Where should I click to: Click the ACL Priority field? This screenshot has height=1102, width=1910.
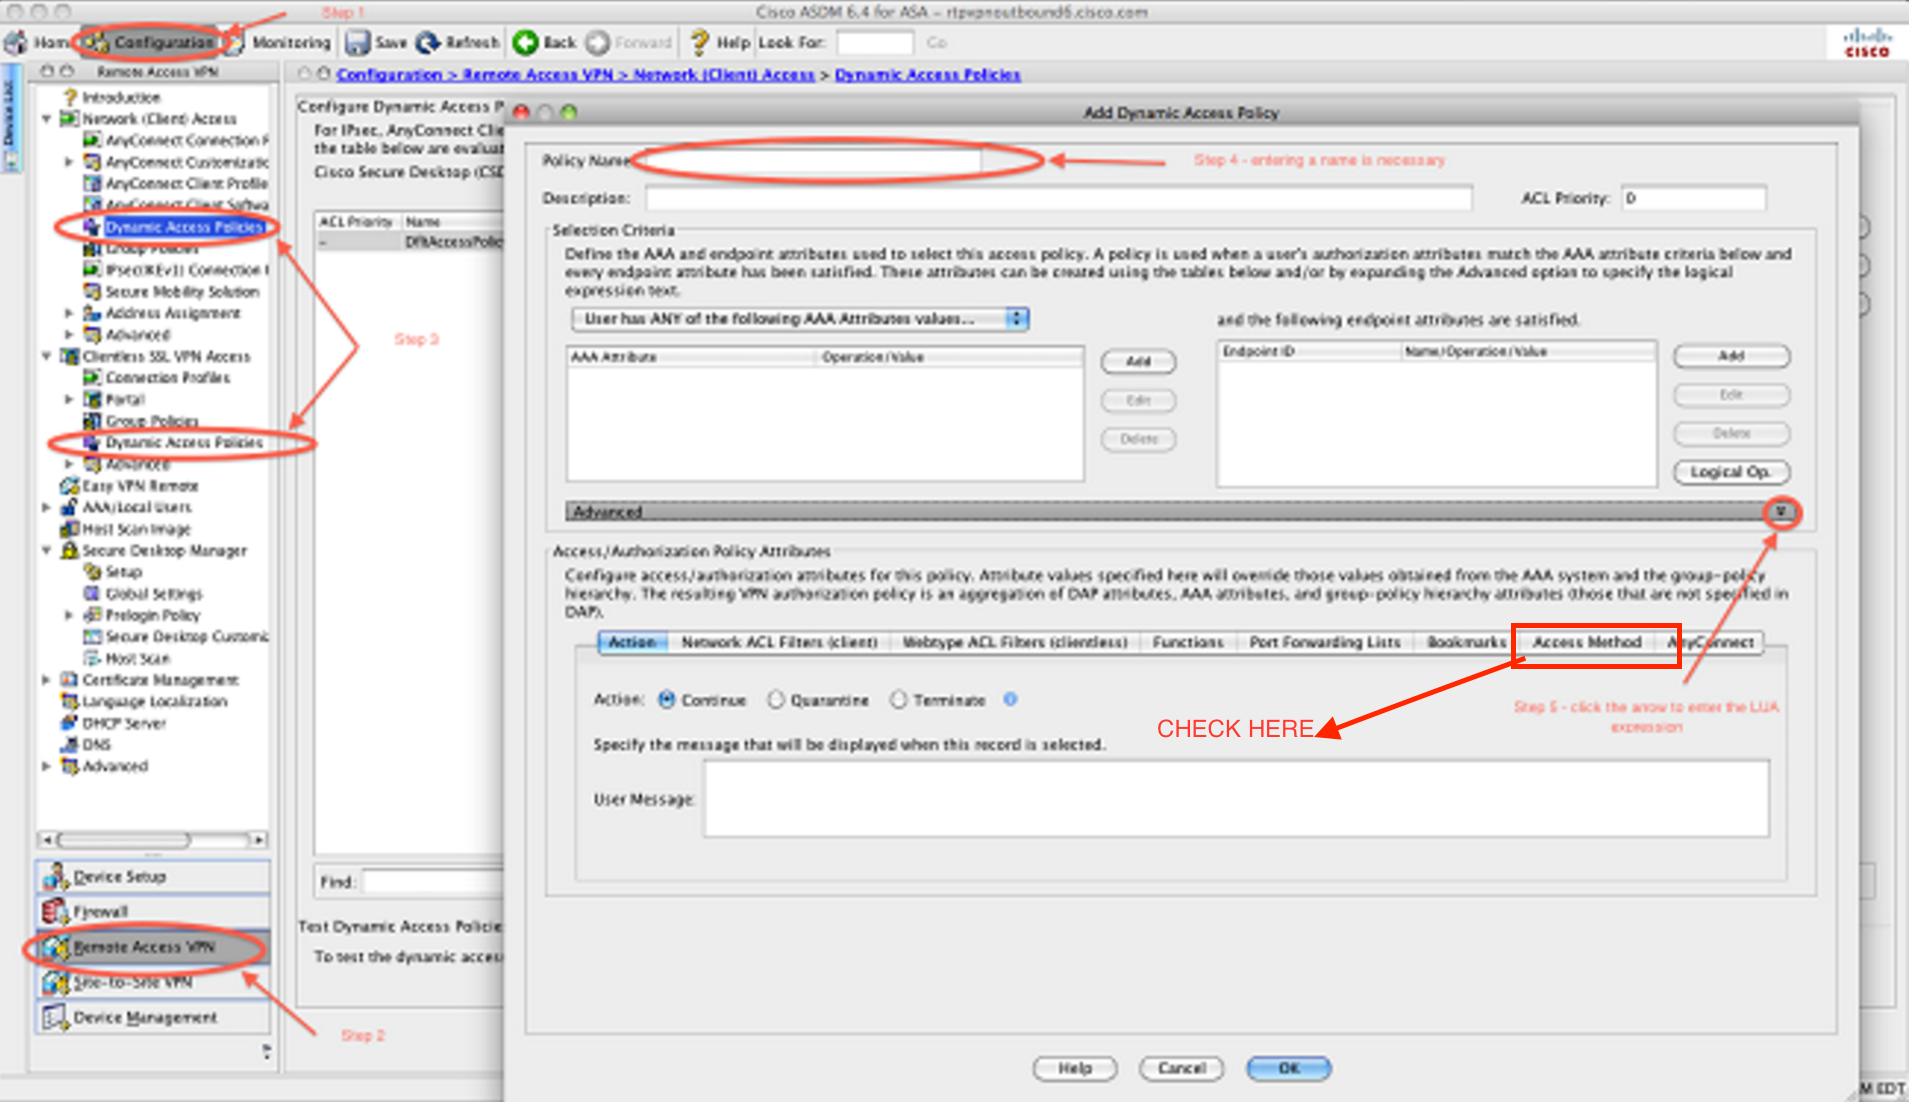(1694, 198)
